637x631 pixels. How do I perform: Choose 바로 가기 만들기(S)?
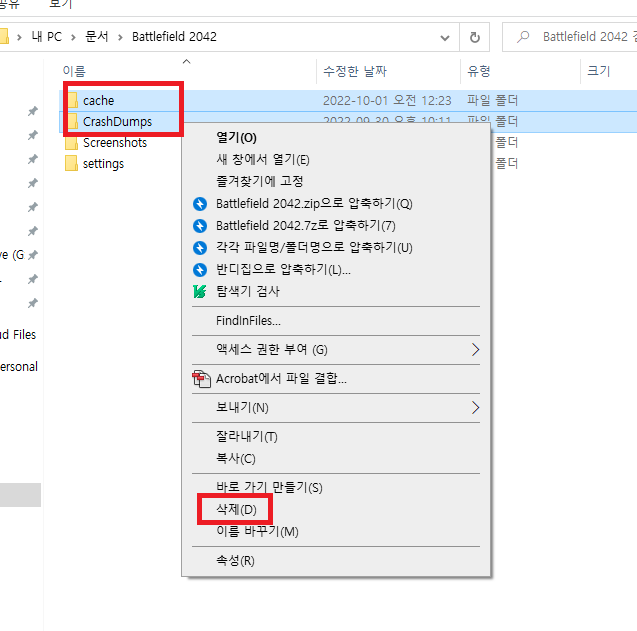coord(269,487)
